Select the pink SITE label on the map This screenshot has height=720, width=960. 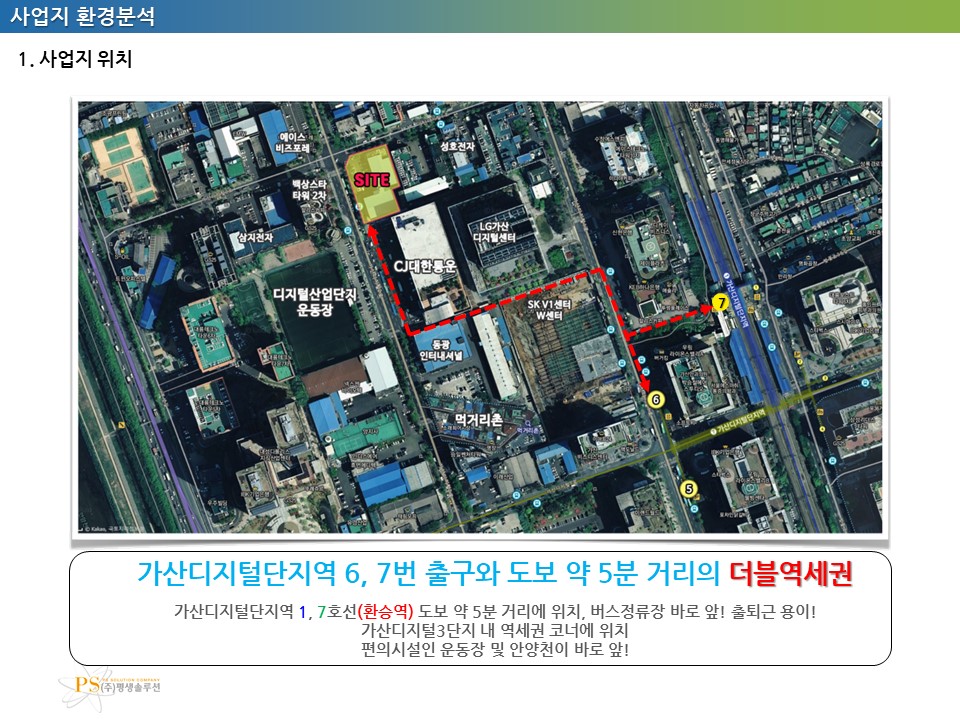[x=372, y=180]
